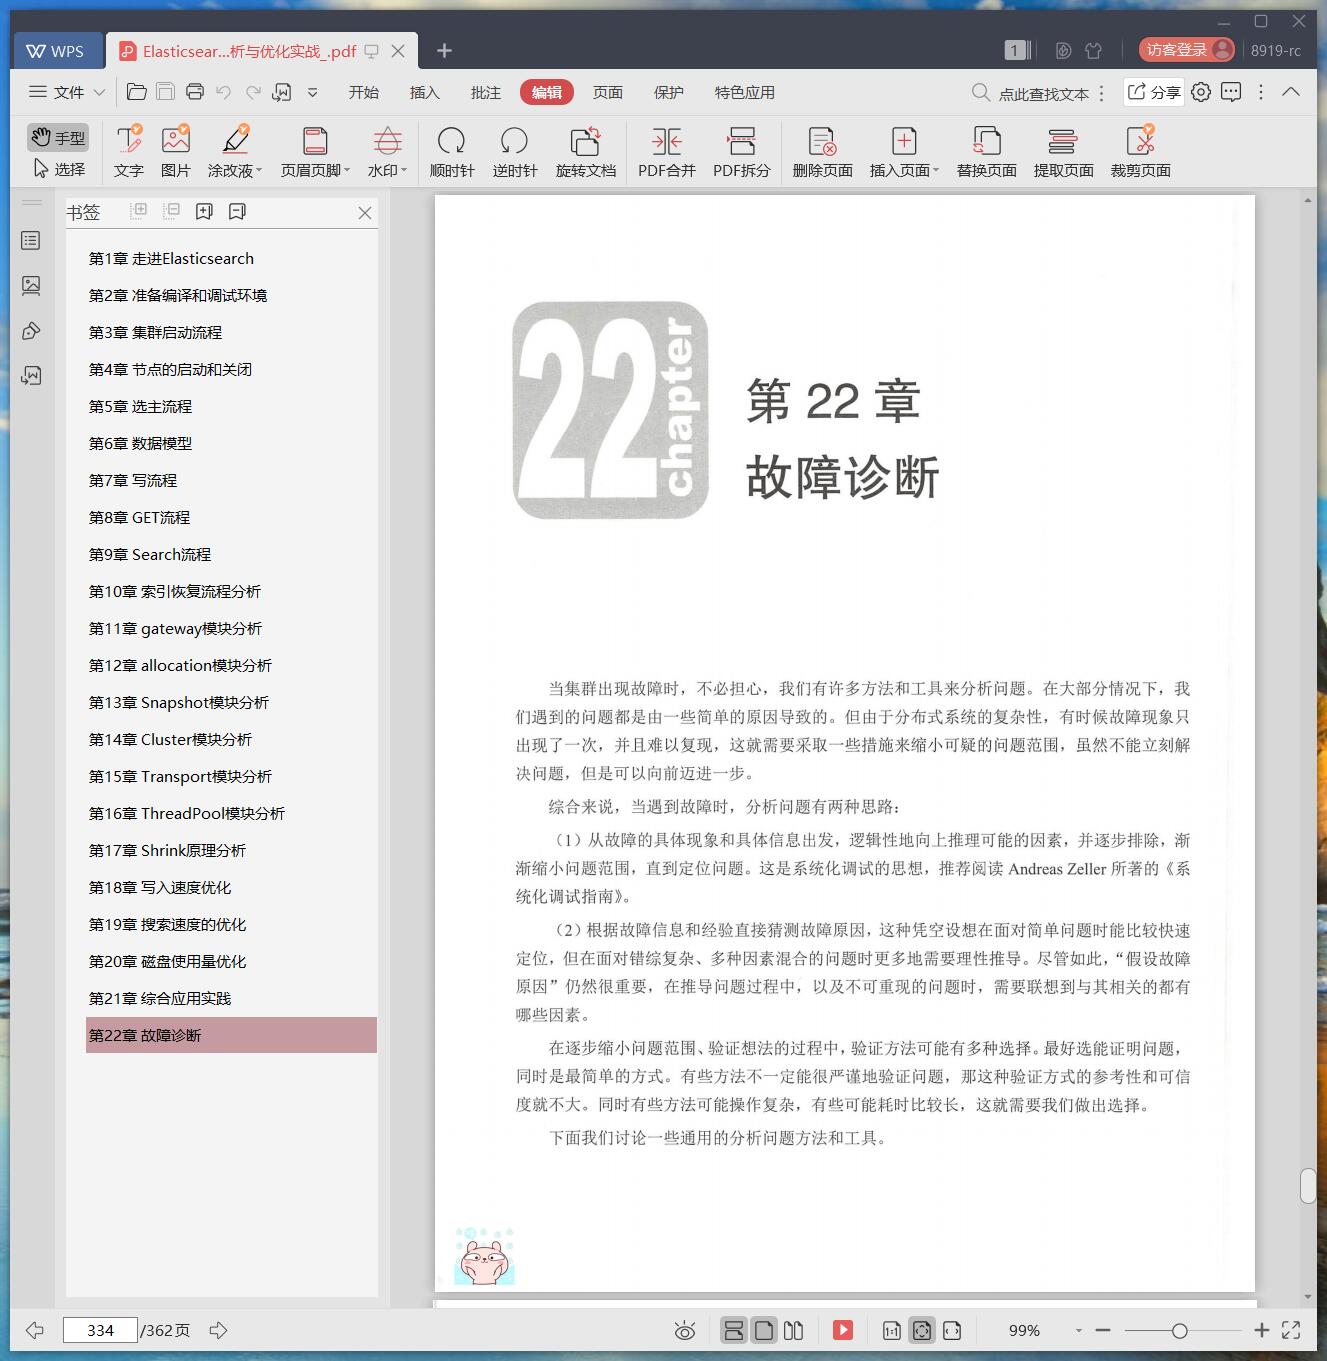The image size is (1327, 1361).
Task: Expand the Header and Footer dropdown arrow
Action: pyautogui.click(x=347, y=171)
